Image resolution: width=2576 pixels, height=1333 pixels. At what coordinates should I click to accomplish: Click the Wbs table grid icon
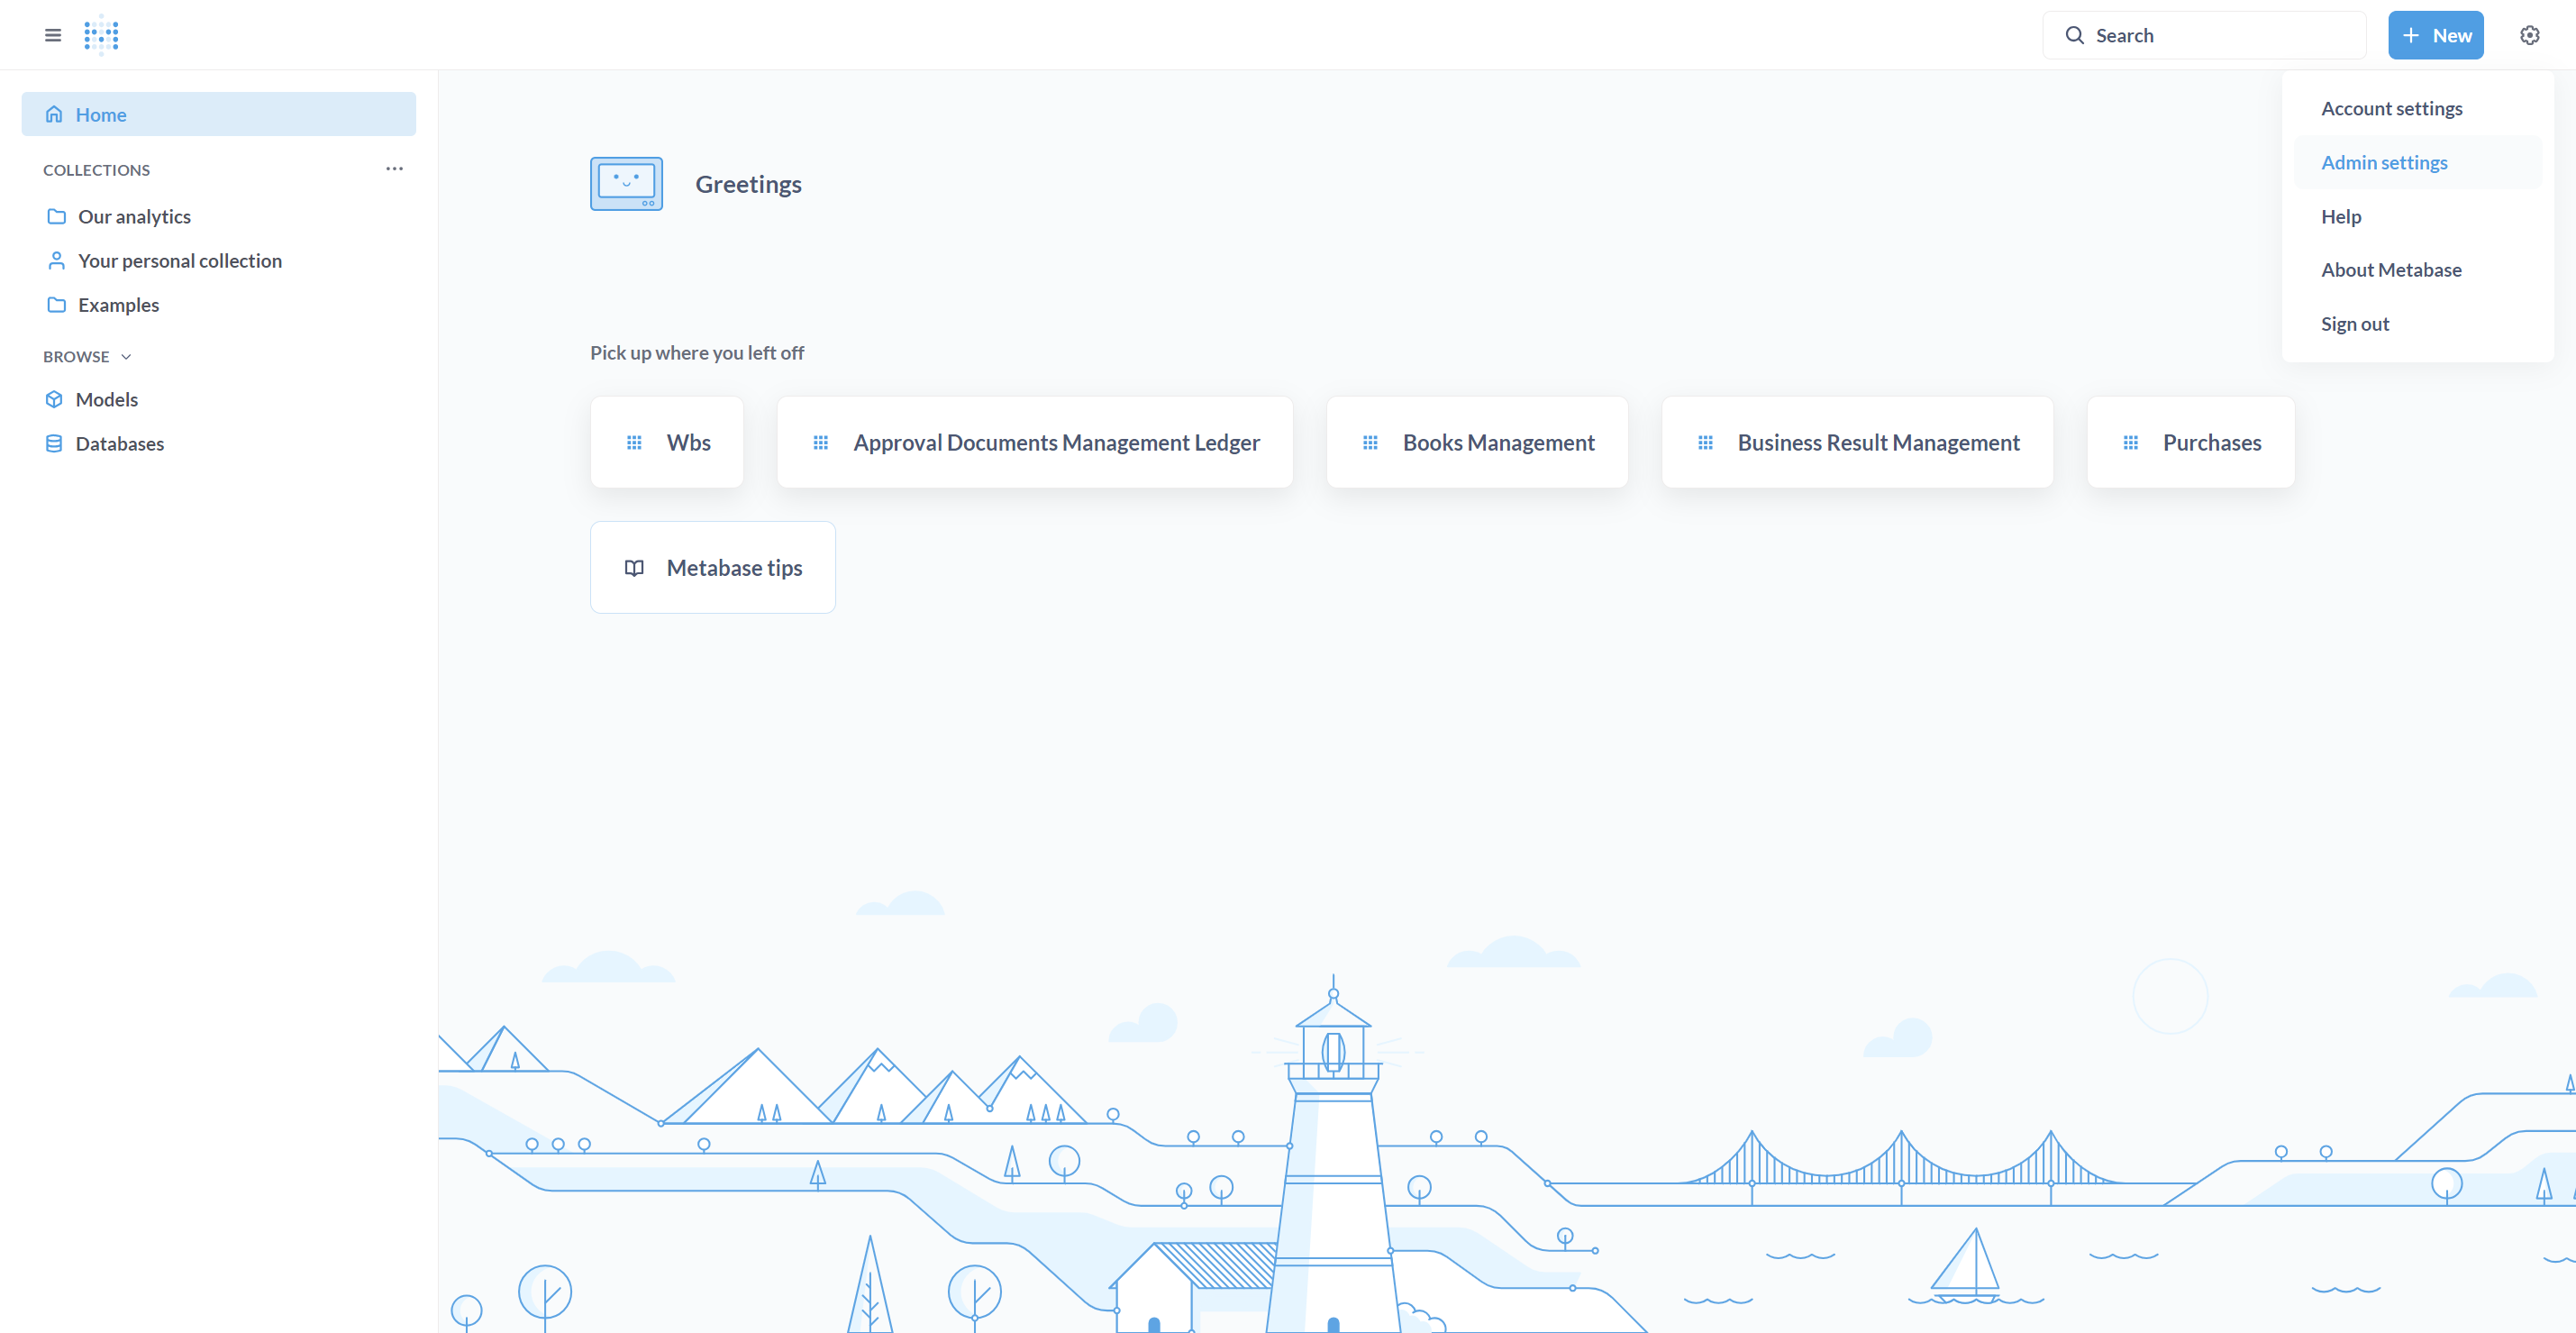pyautogui.click(x=634, y=442)
